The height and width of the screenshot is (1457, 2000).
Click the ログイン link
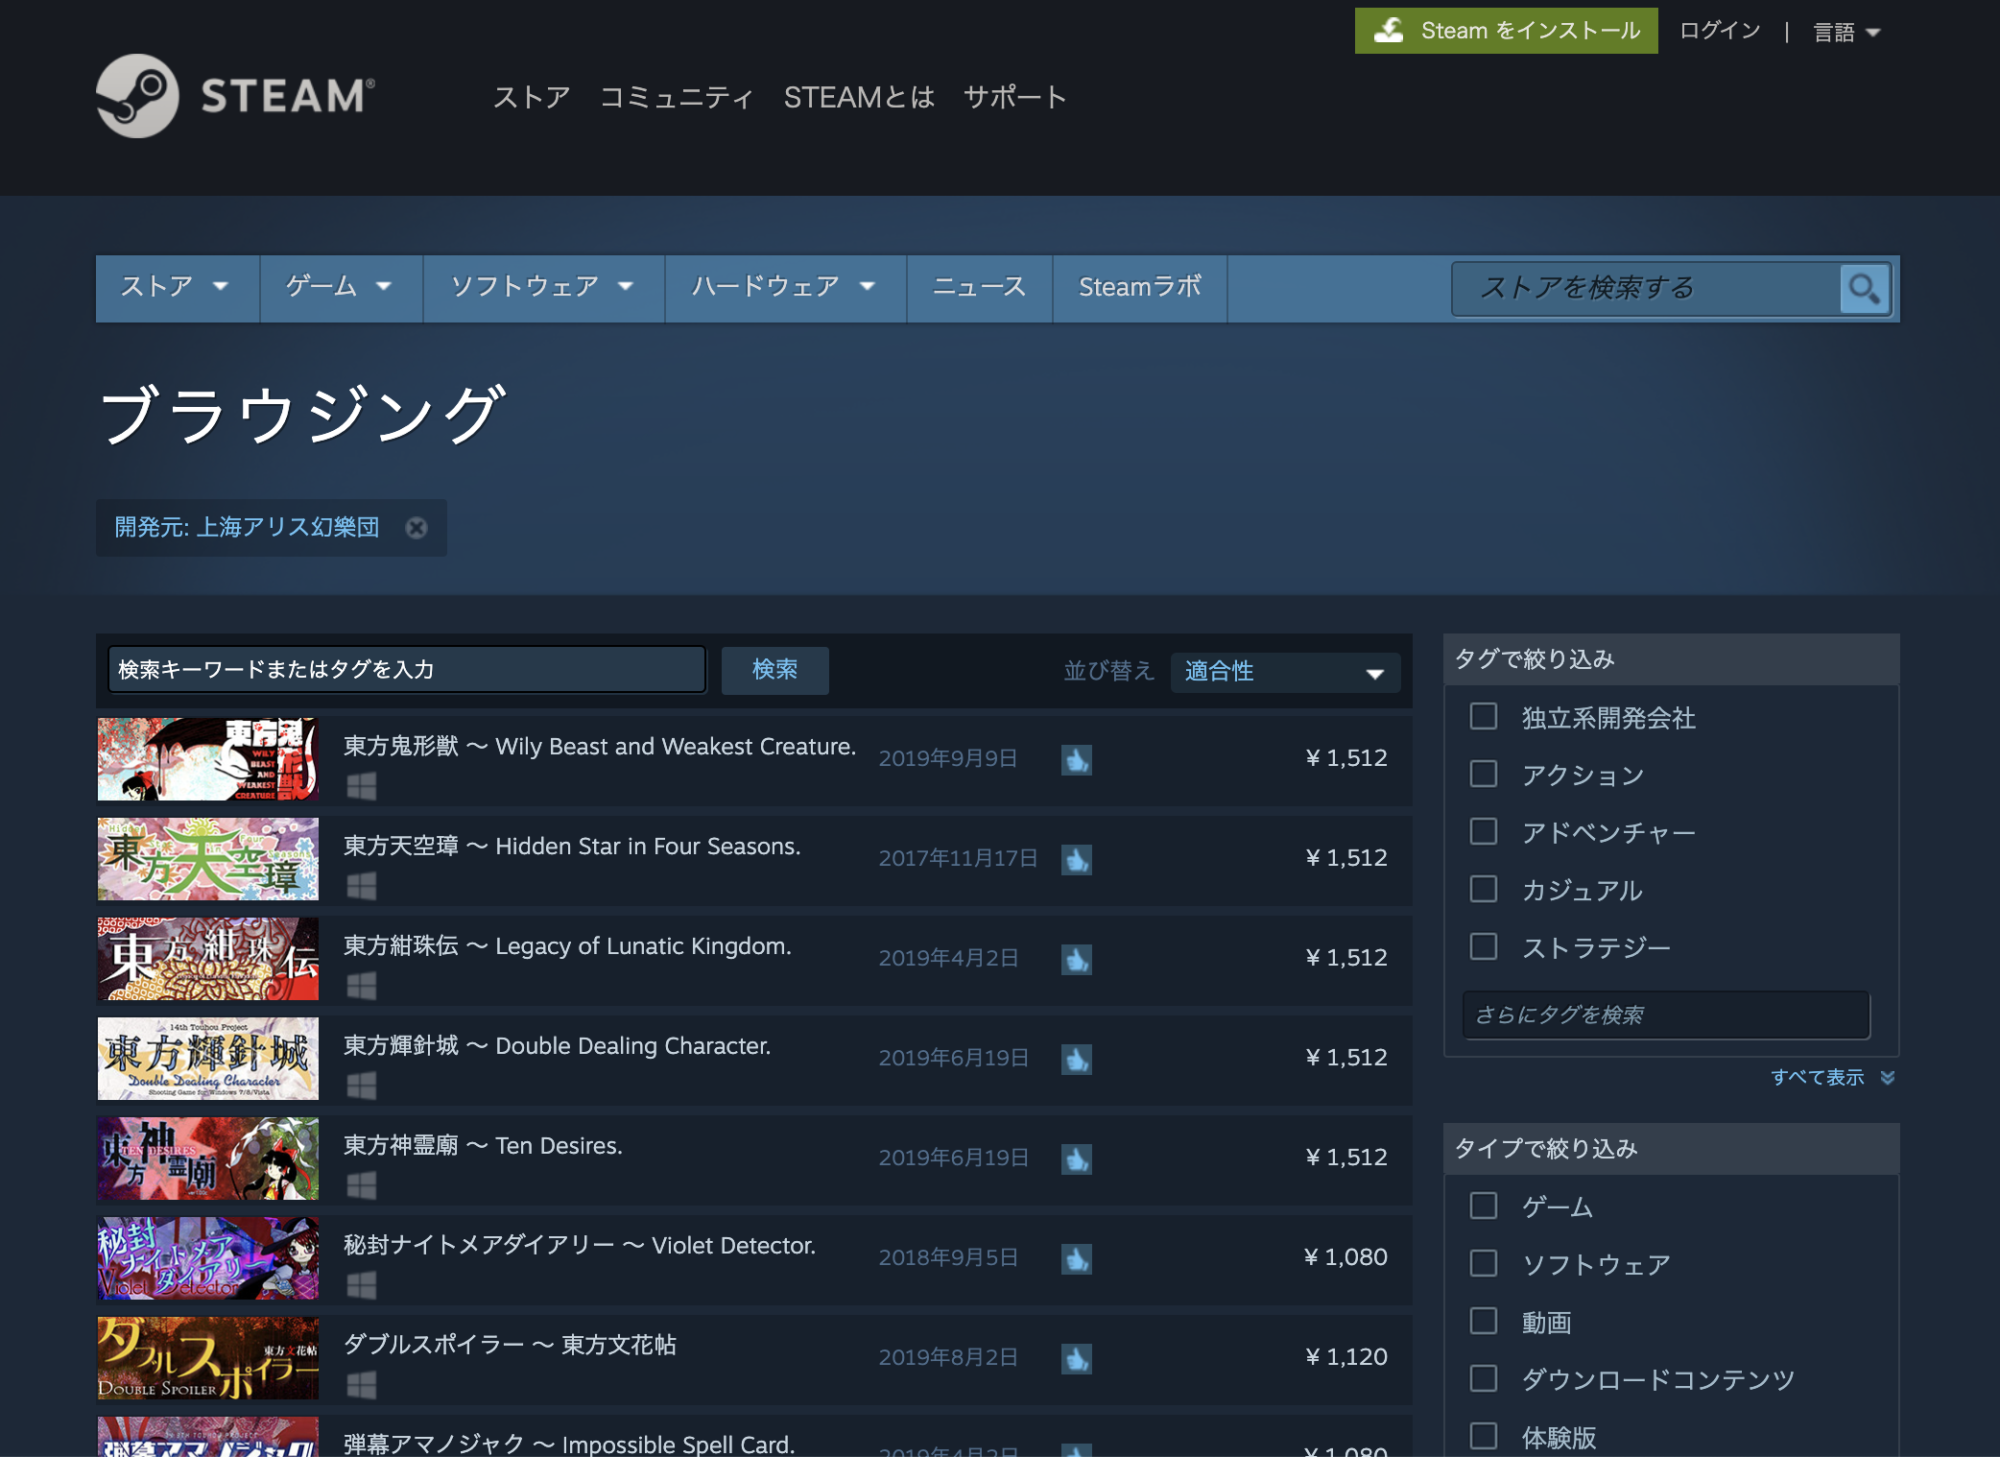click(x=1720, y=31)
